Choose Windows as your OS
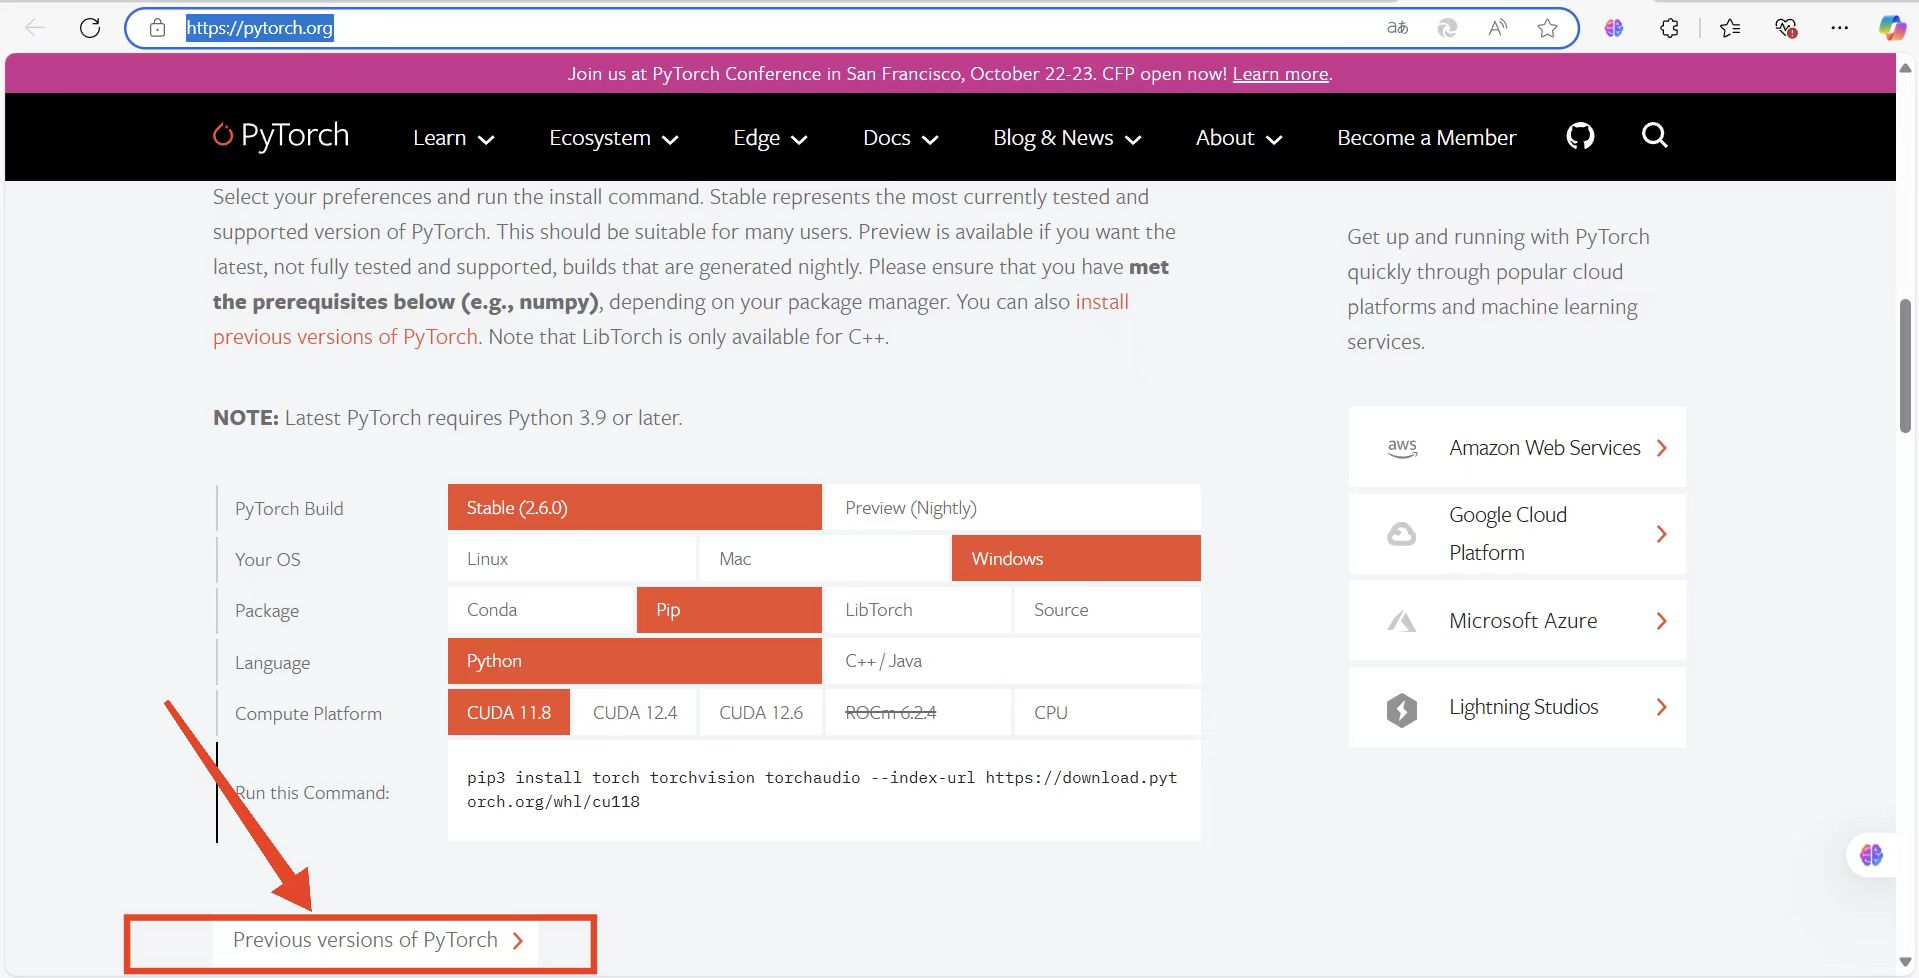Viewport: 1919px width, 978px height. point(1076,559)
